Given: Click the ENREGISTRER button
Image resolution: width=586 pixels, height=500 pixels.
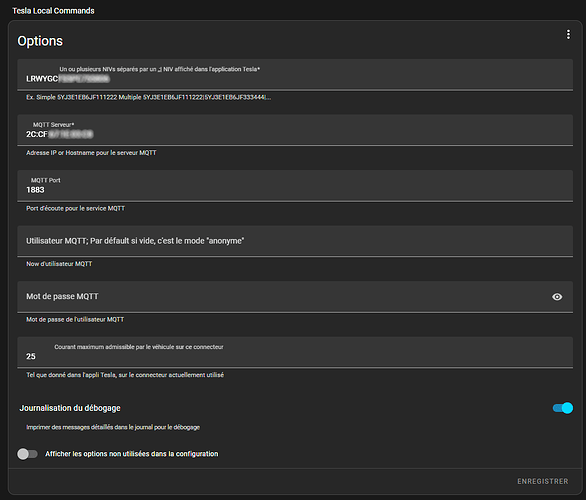Looking at the screenshot, I should click(x=543, y=481).
